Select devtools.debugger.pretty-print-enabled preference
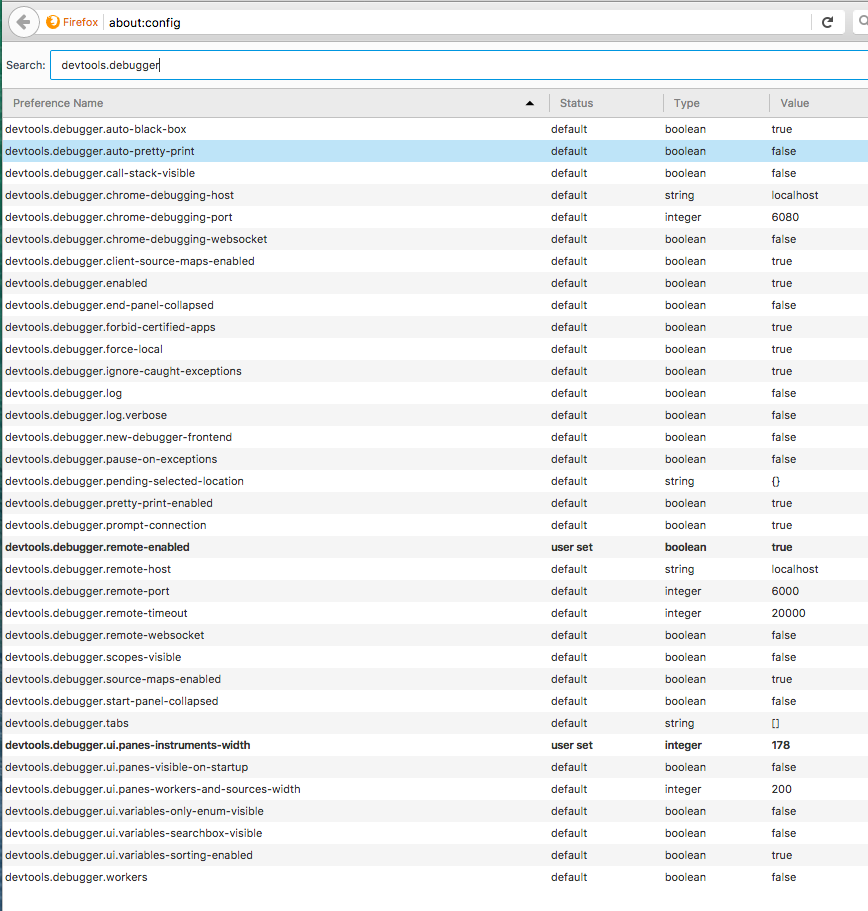Viewport: 868px width, 911px height. point(435,503)
